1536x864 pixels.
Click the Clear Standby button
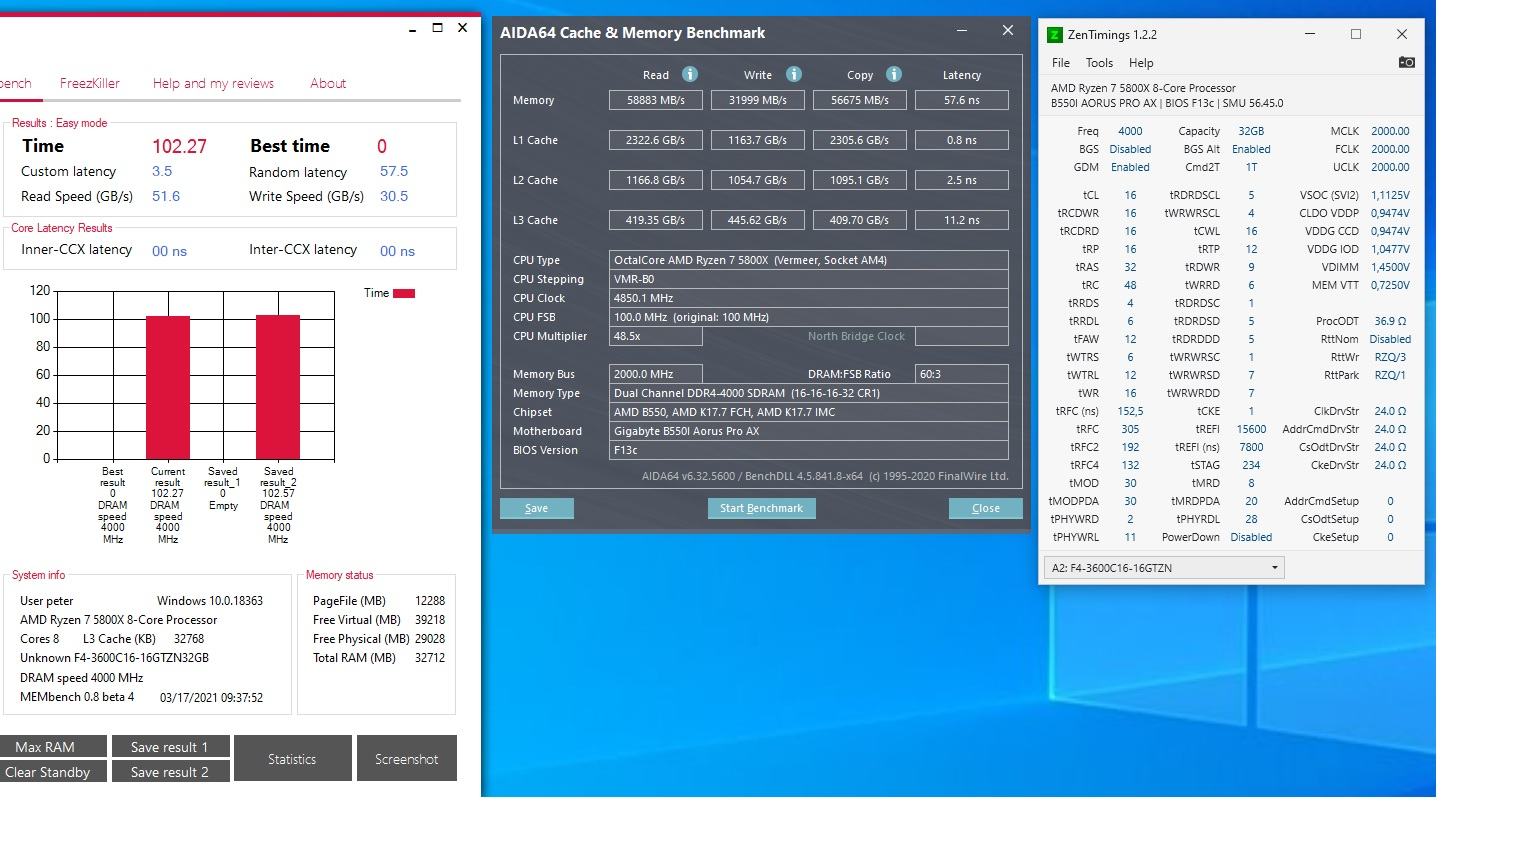pyautogui.click(x=51, y=772)
